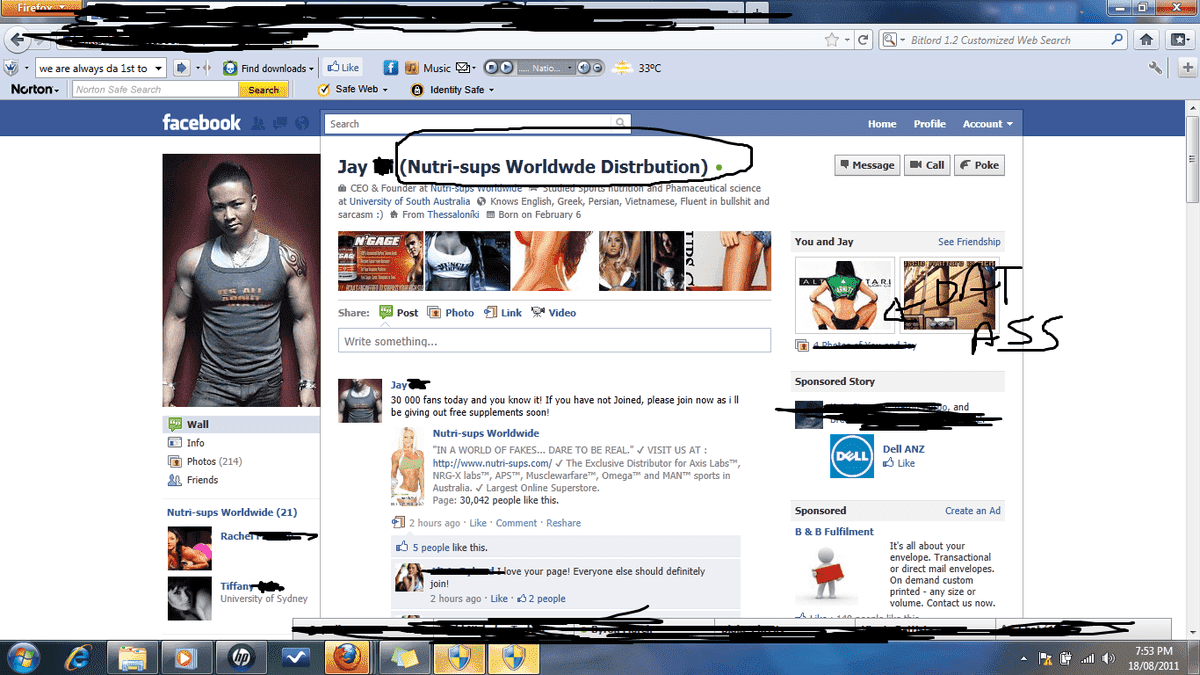The image size is (1200, 675).
Task: Reload the page with the refresh icon
Action: tap(864, 40)
